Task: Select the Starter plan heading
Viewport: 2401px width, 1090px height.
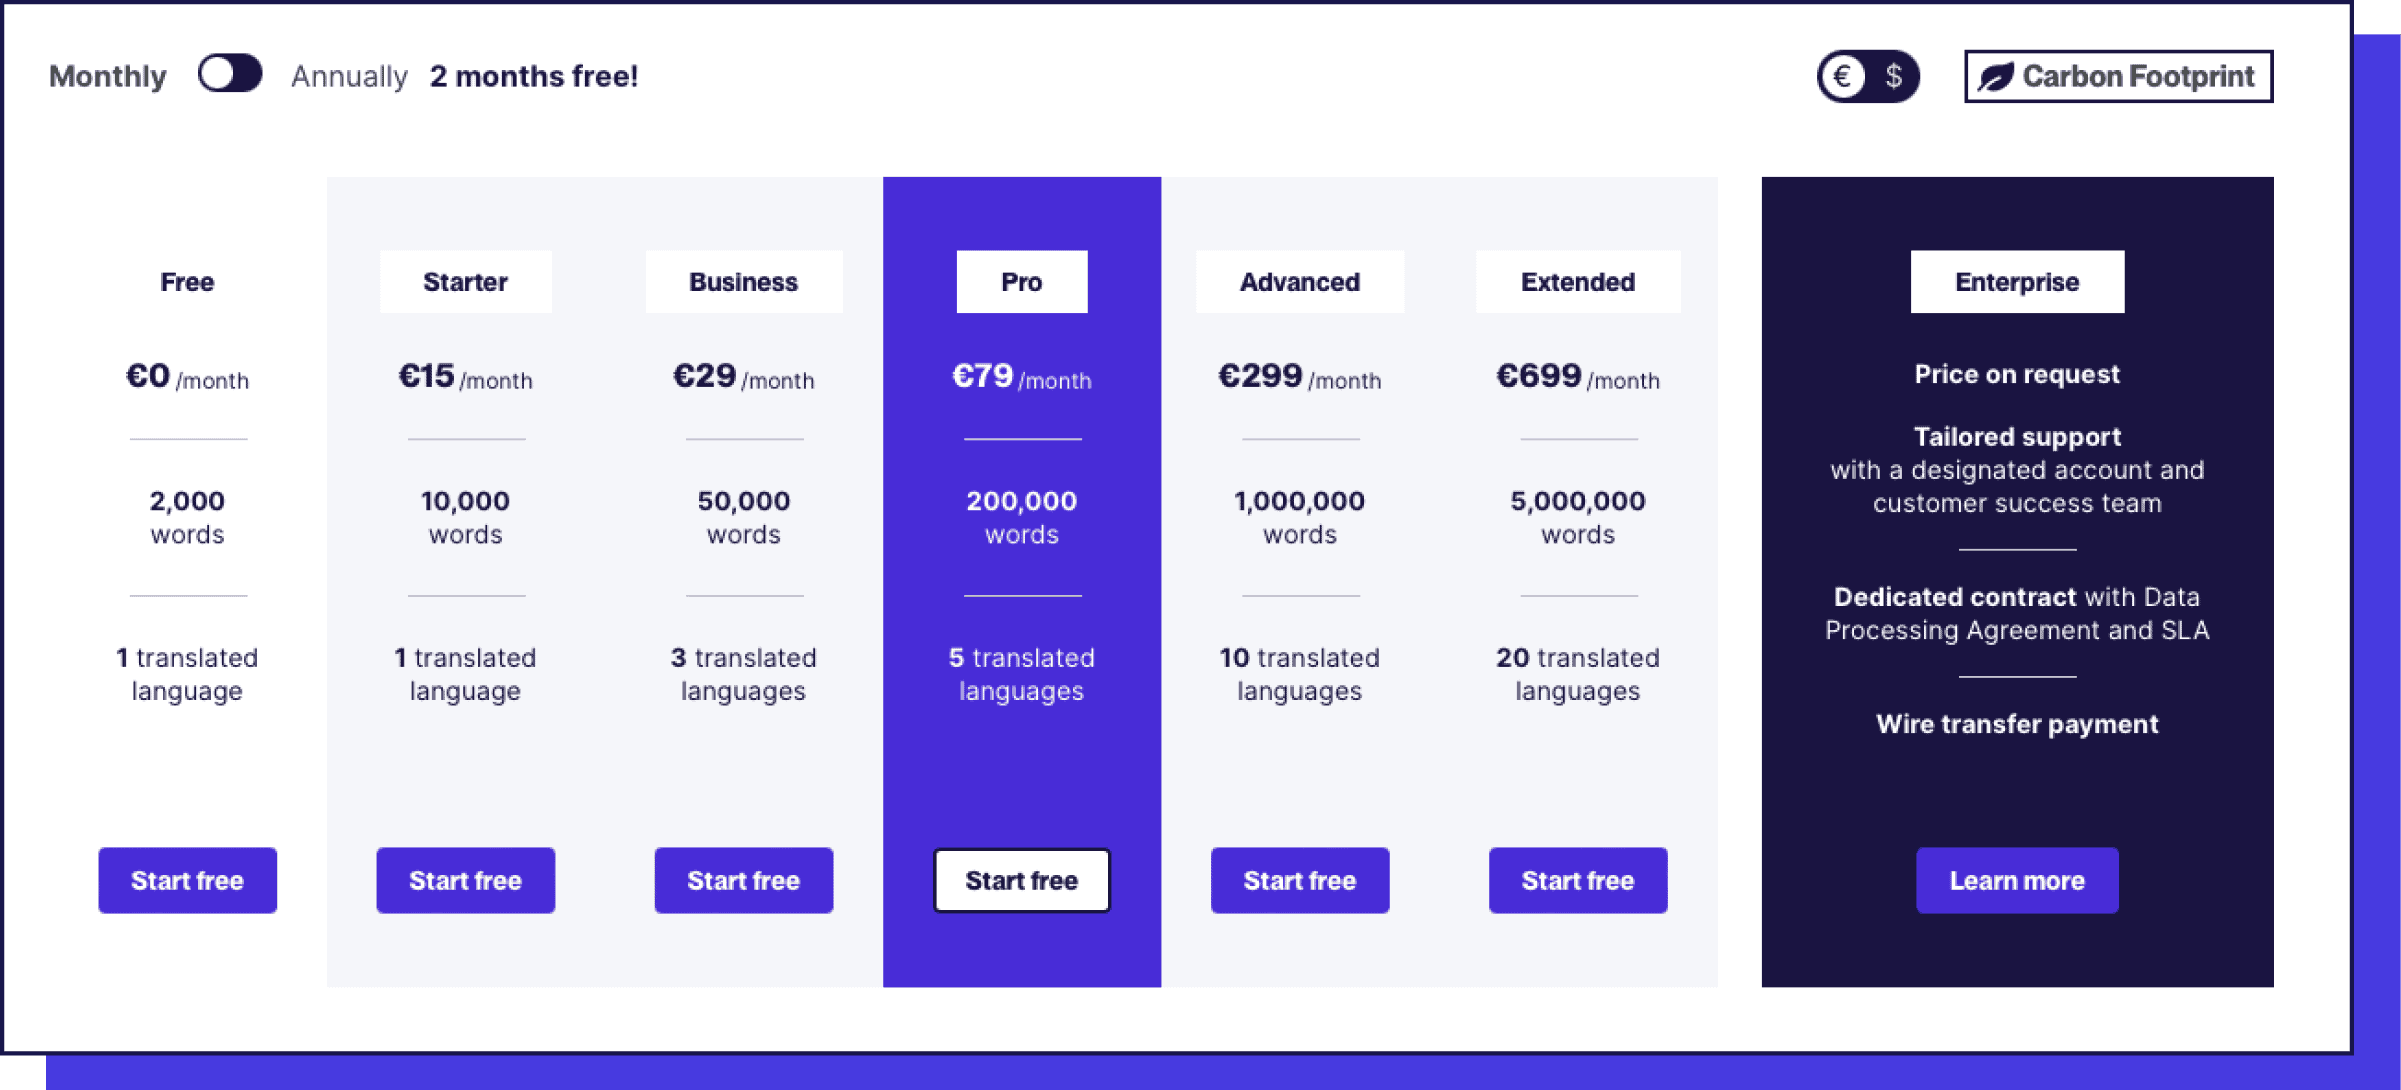Action: click(x=465, y=282)
